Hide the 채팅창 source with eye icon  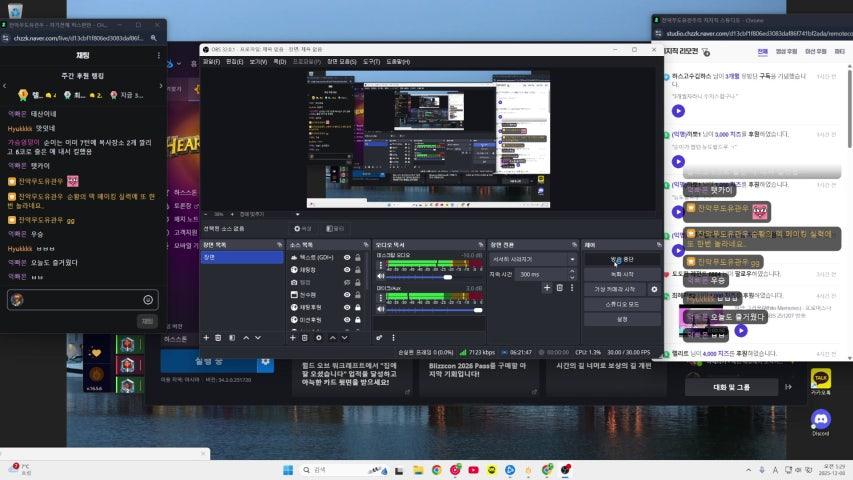click(x=347, y=270)
